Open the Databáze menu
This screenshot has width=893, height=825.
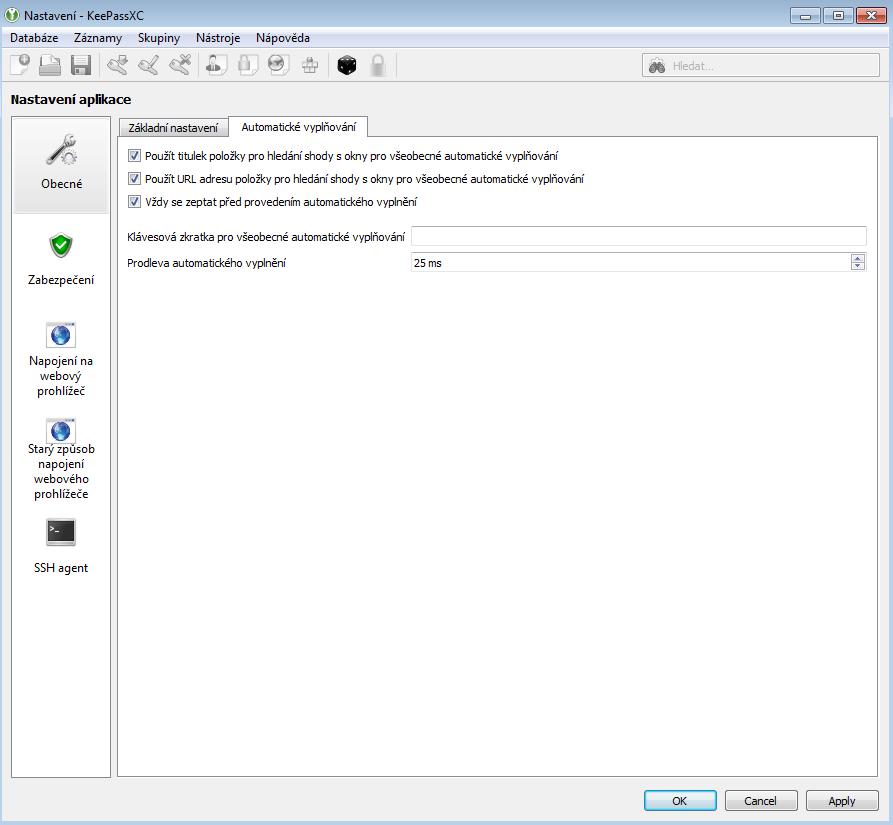click(x=34, y=38)
